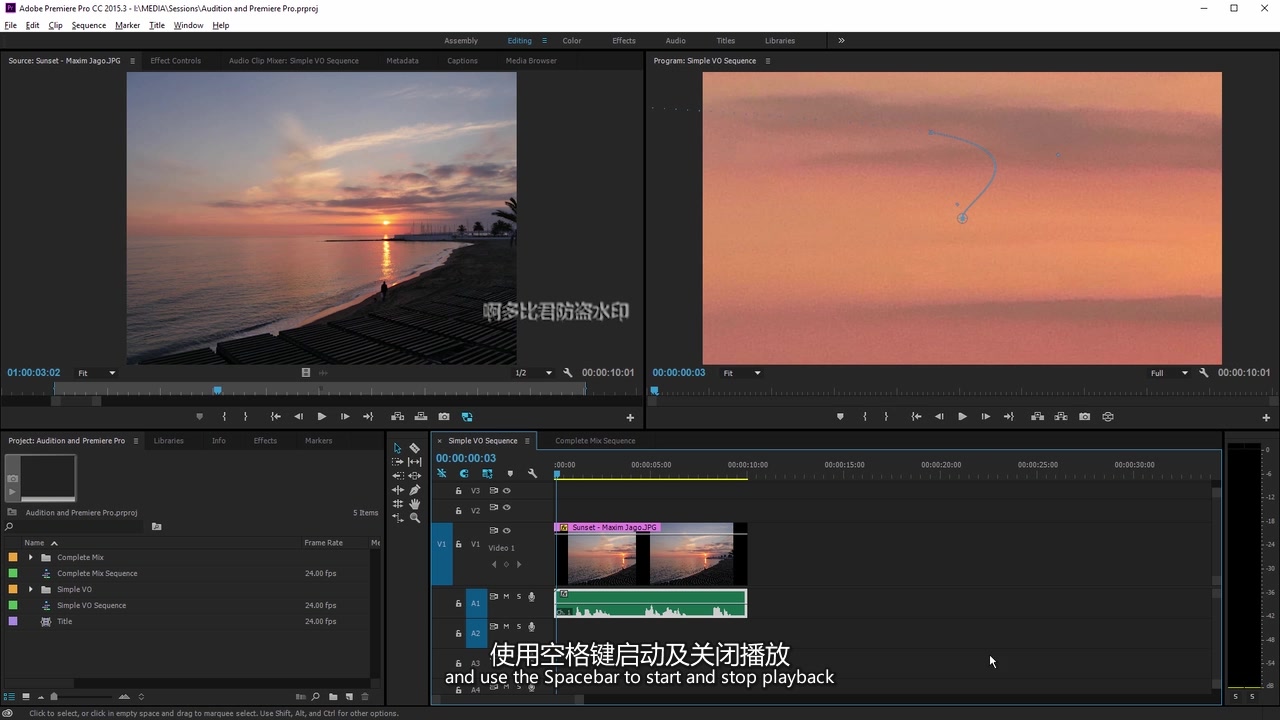Select the Pen tool in the timeline toolbar
Viewport: 1280px width, 720px height.
pos(415,490)
